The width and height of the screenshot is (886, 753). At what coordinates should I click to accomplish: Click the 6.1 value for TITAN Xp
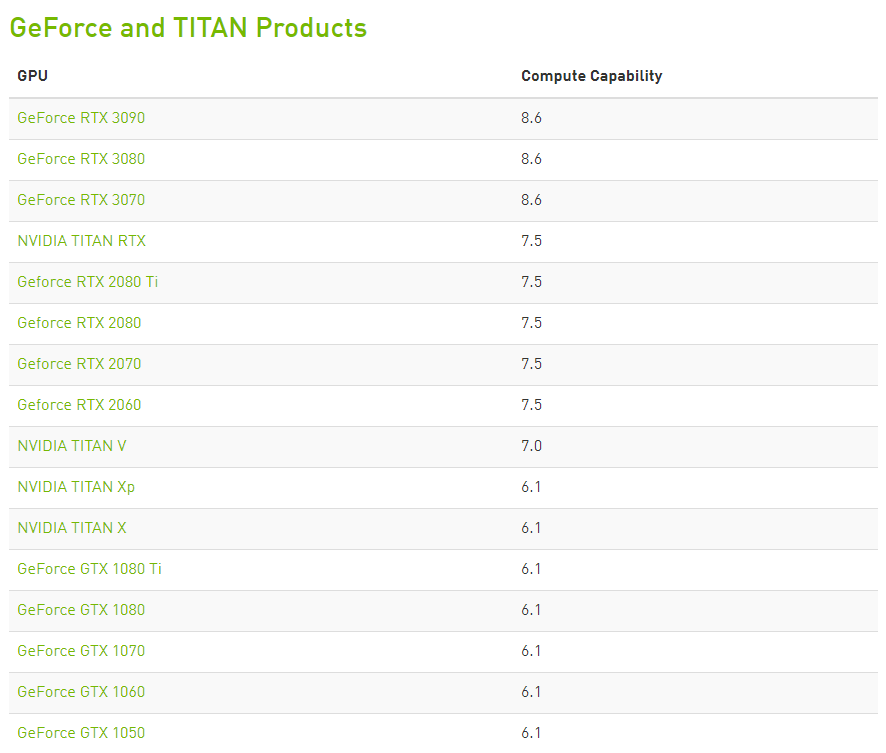[x=531, y=487]
